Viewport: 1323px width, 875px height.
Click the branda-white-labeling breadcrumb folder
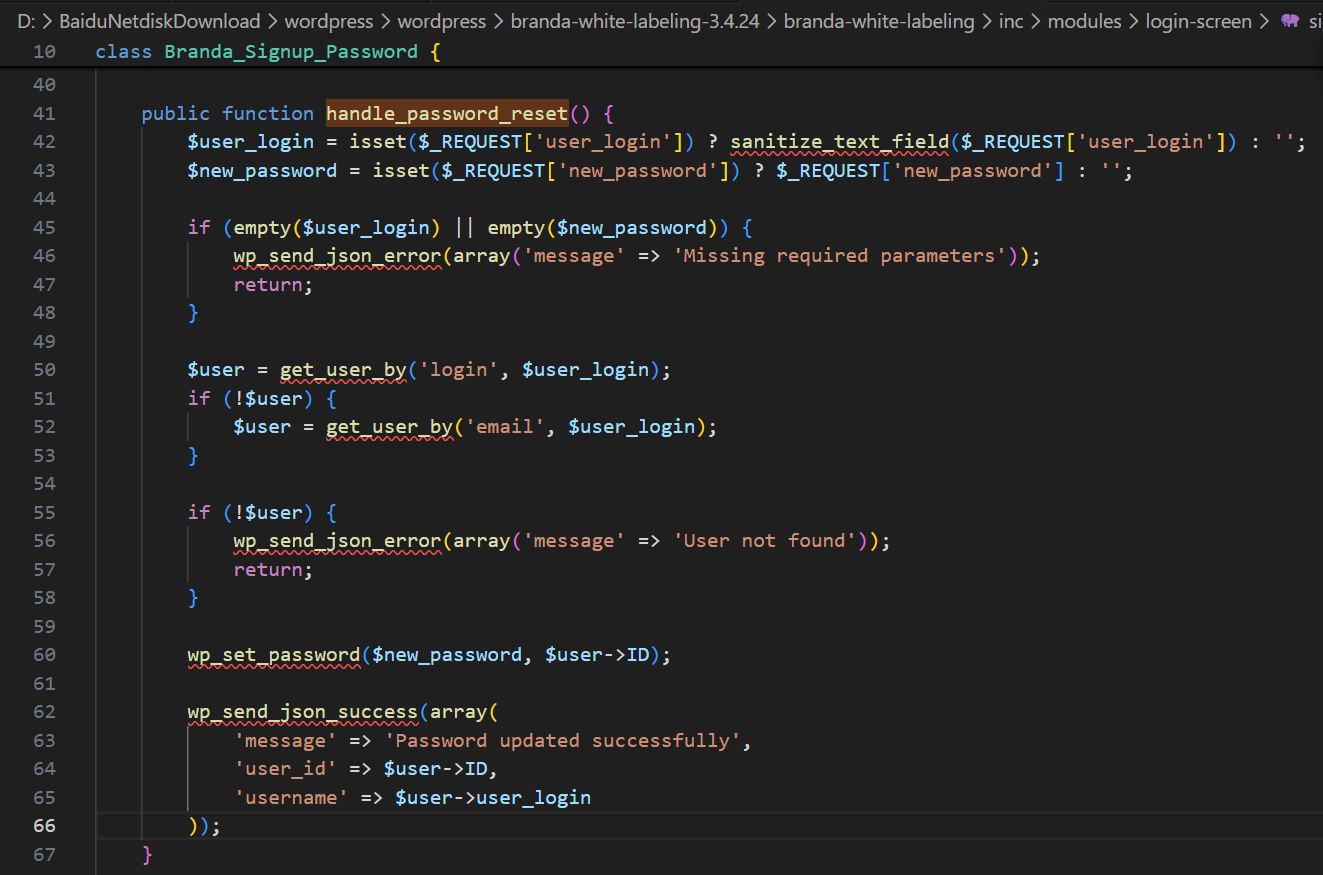pos(878,21)
